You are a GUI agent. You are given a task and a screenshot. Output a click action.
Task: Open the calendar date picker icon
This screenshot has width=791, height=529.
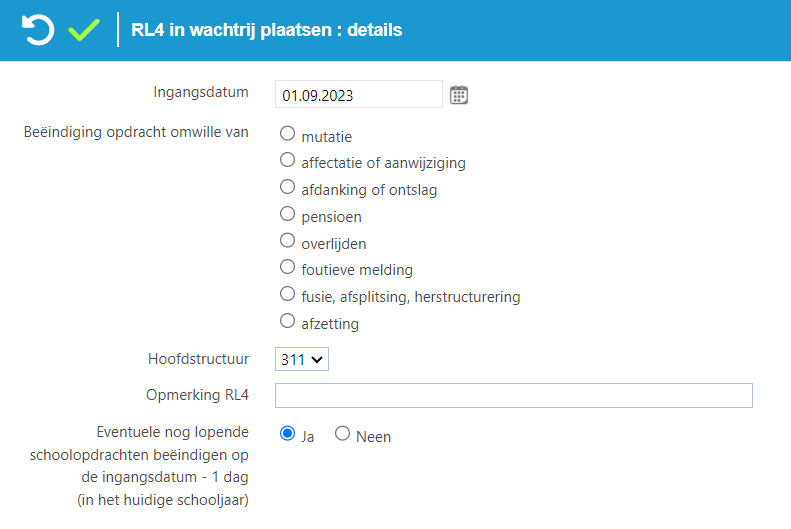tap(459, 95)
